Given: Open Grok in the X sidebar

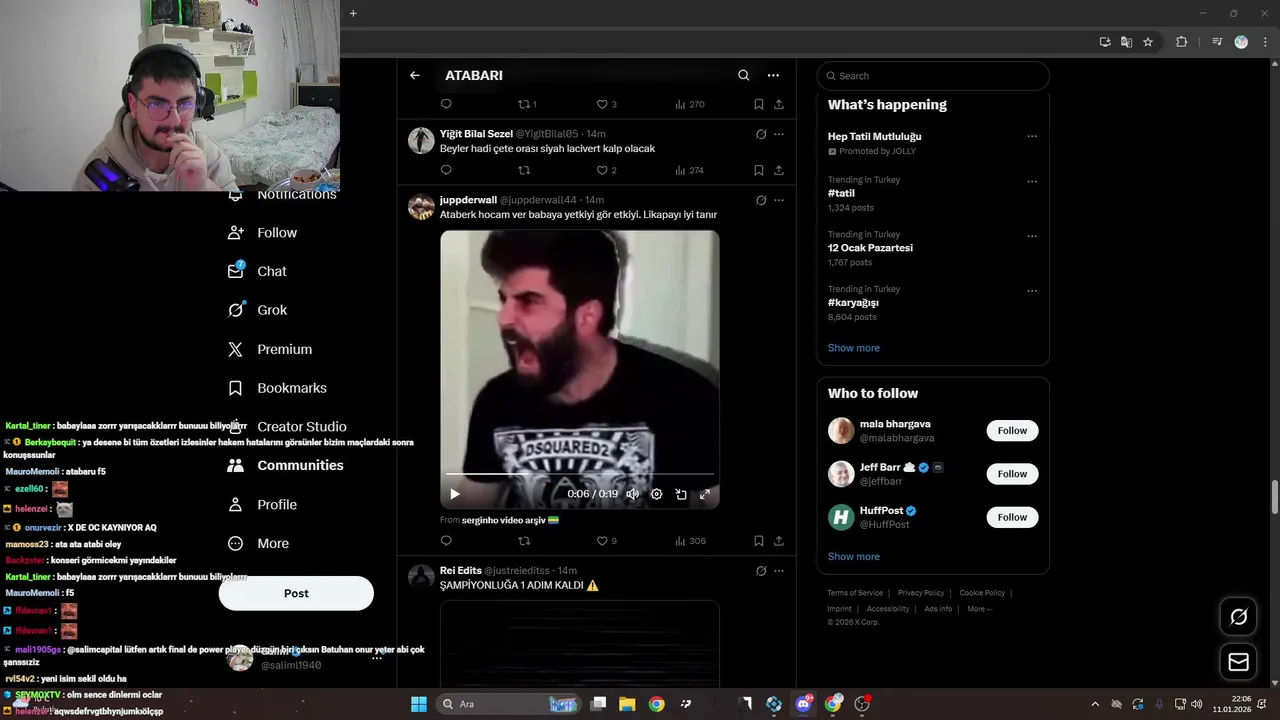Looking at the screenshot, I should (x=257, y=310).
